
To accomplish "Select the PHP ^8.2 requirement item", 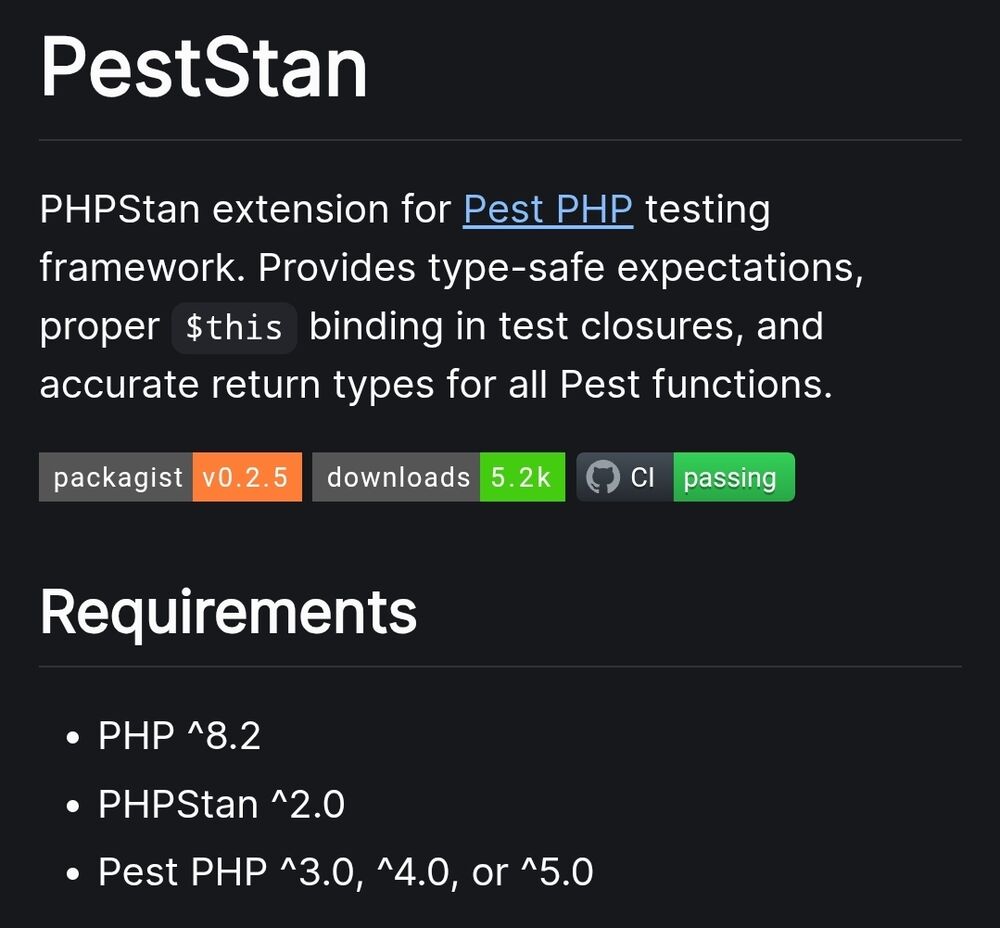I will point(179,736).
